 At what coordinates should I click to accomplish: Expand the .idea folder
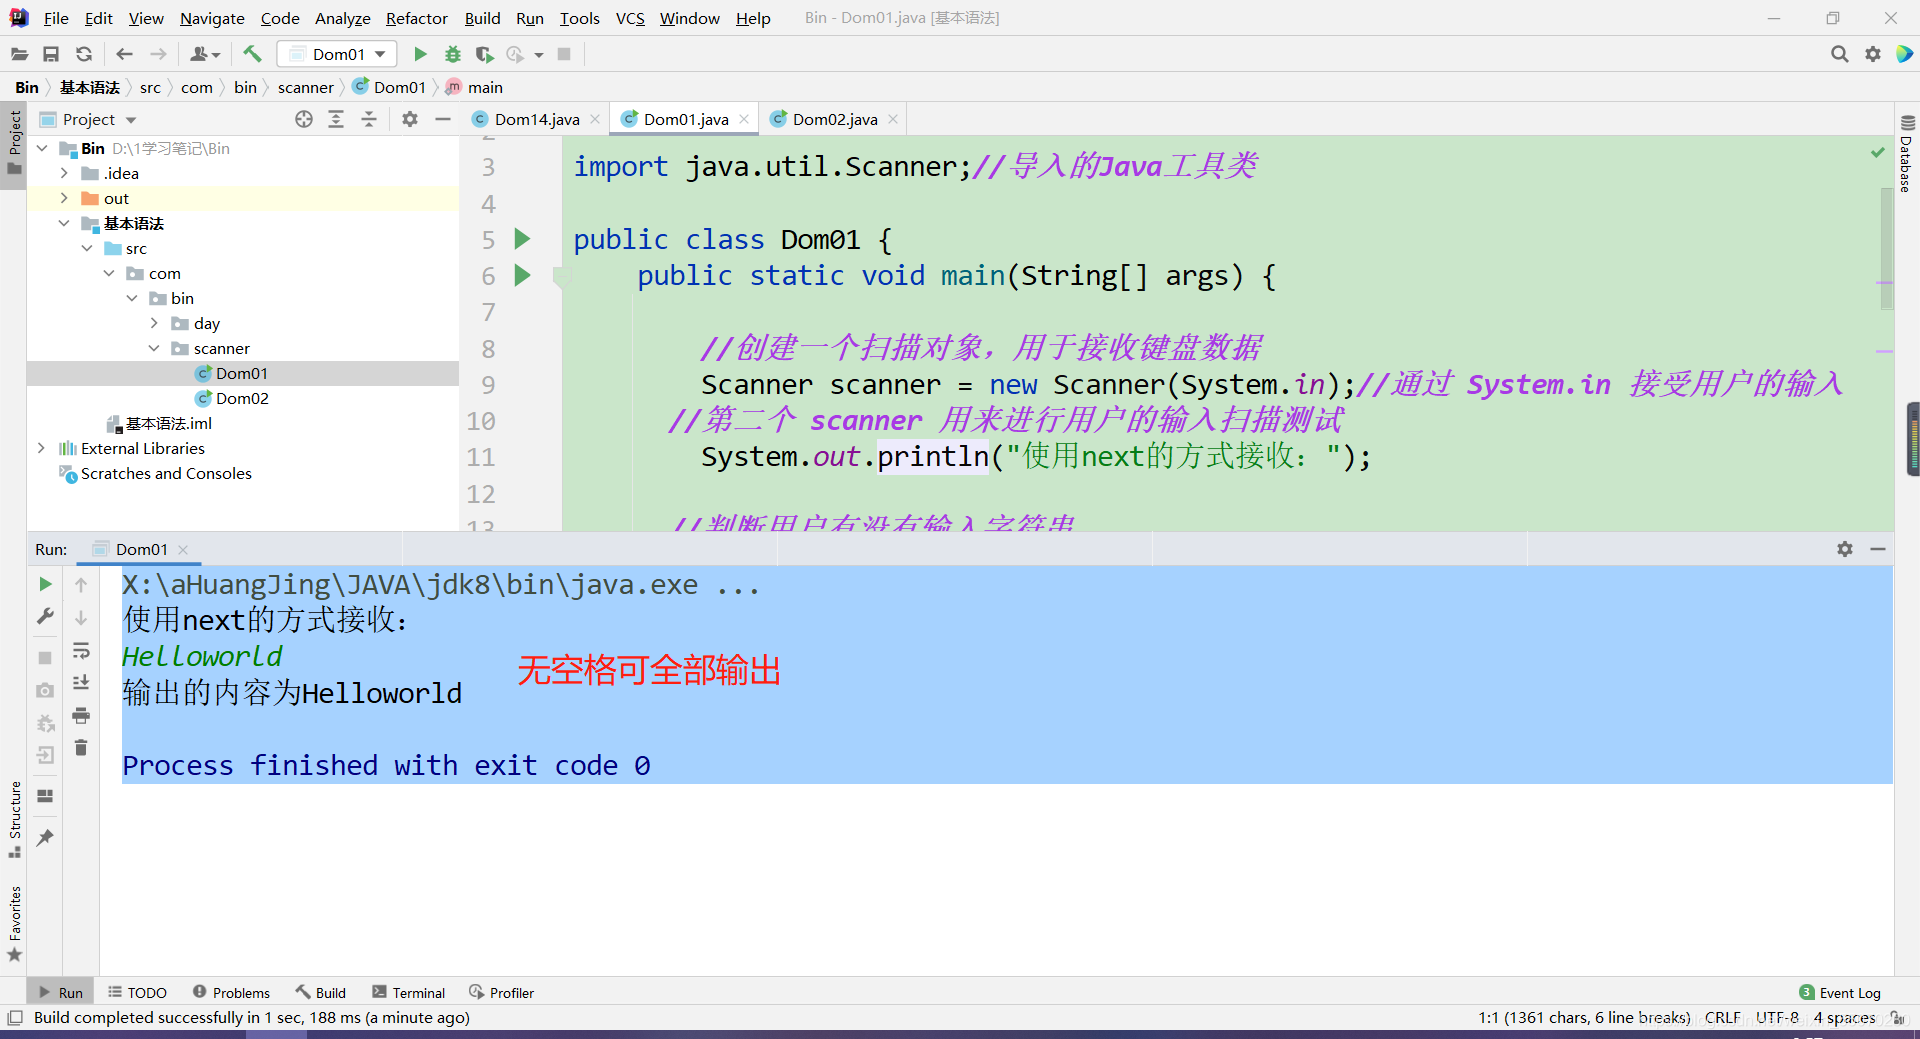[x=64, y=173]
